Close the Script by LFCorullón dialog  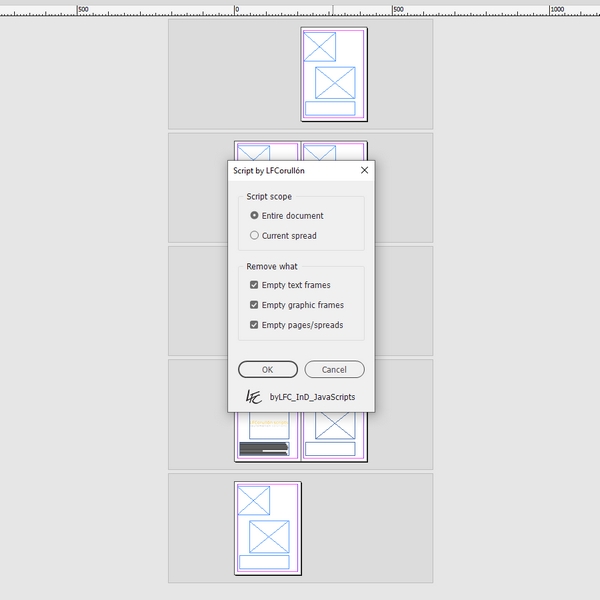click(x=364, y=170)
